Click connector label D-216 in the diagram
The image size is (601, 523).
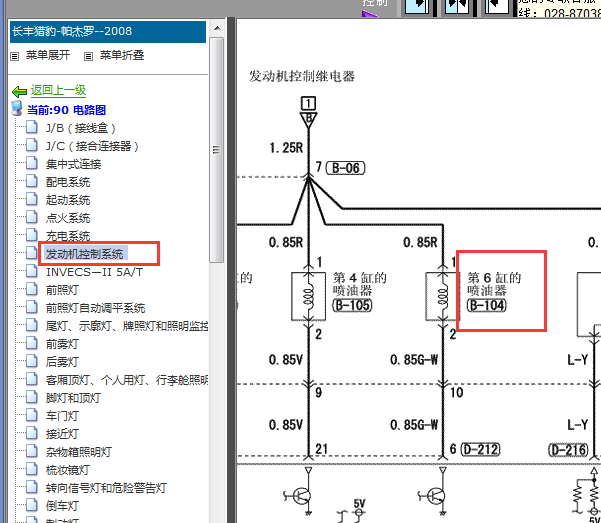(568, 450)
